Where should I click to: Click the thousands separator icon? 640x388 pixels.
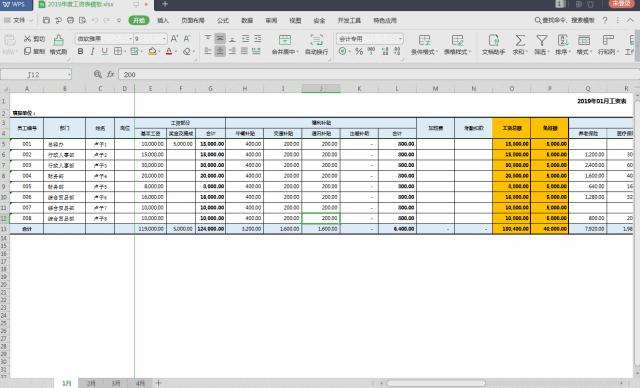pyautogui.click(x=371, y=51)
